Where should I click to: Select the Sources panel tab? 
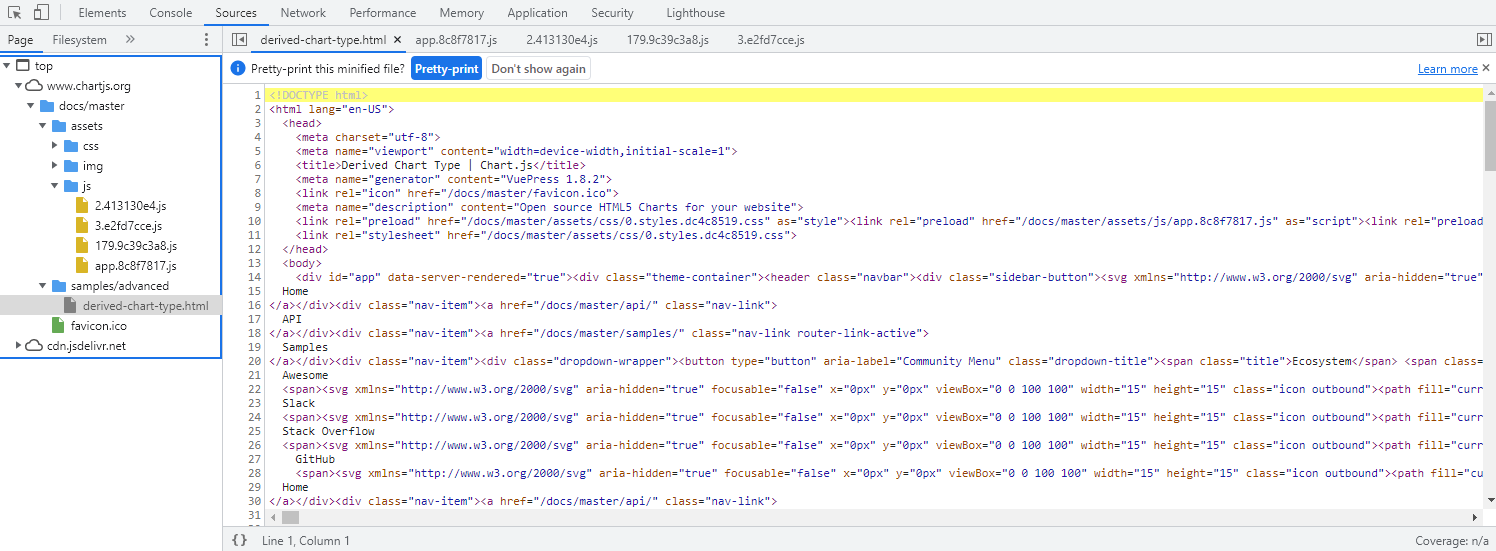click(x=236, y=13)
